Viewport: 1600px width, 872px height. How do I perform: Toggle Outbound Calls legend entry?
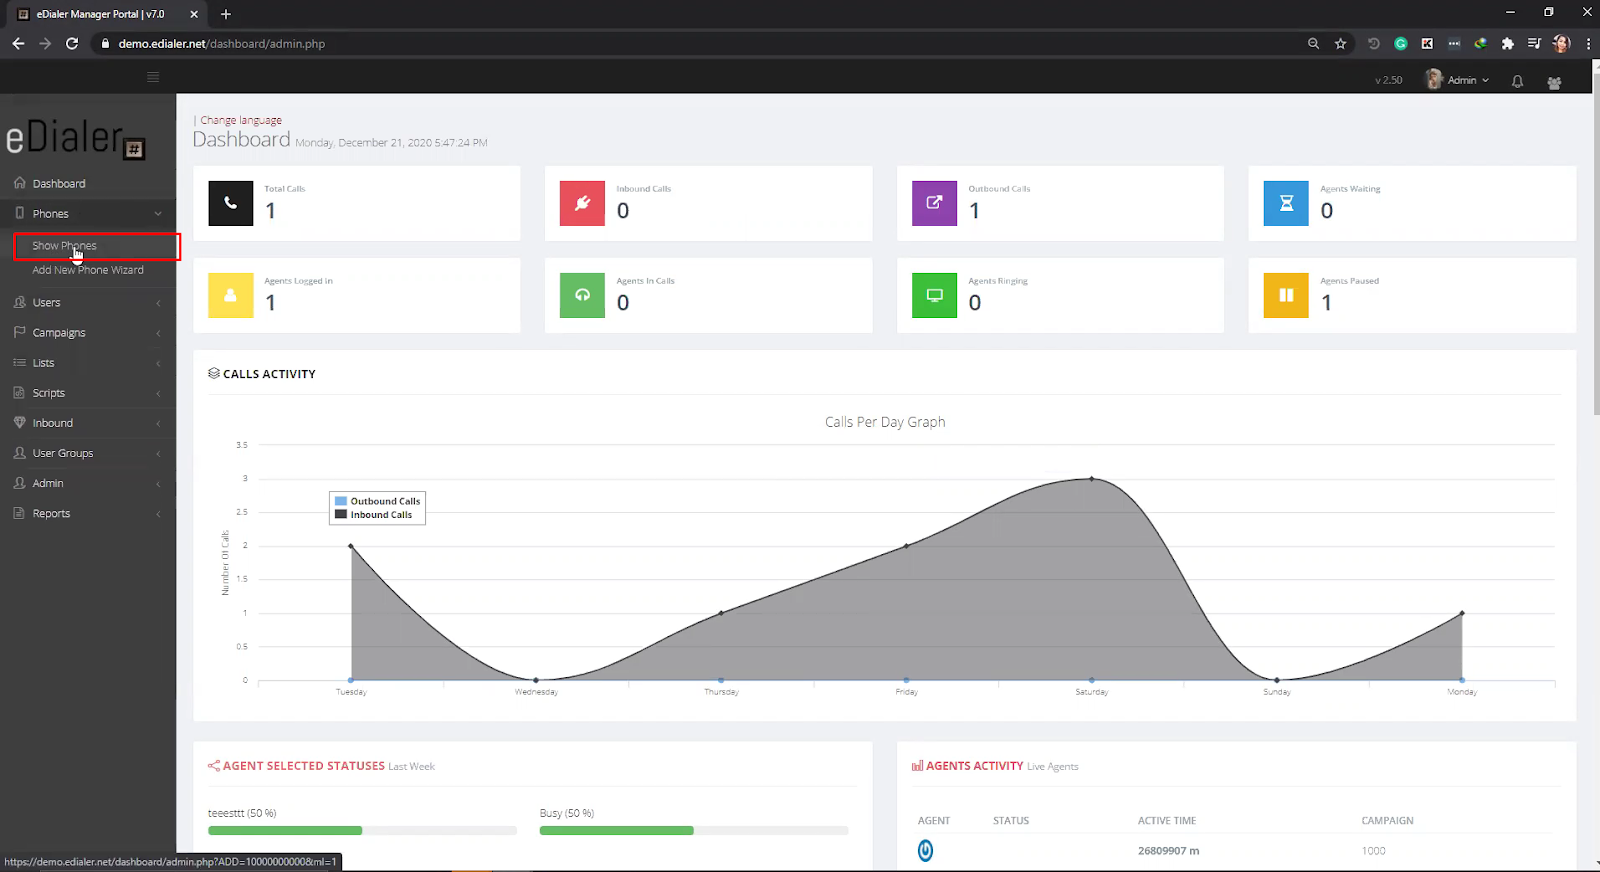tap(378, 501)
